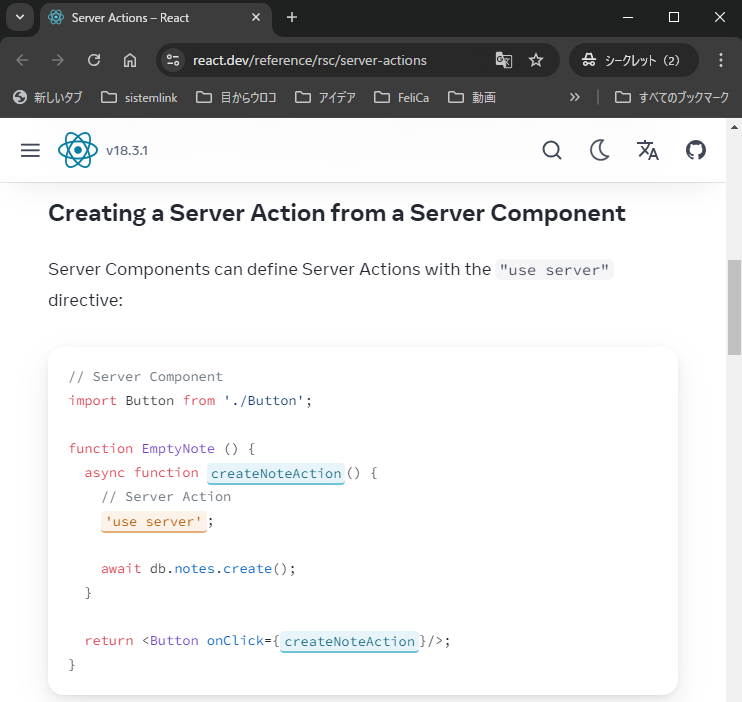The image size is (742, 702).
Task: Open the FeliCa bookmark folder
Action: pyautogui.click(x=401, y=98)
